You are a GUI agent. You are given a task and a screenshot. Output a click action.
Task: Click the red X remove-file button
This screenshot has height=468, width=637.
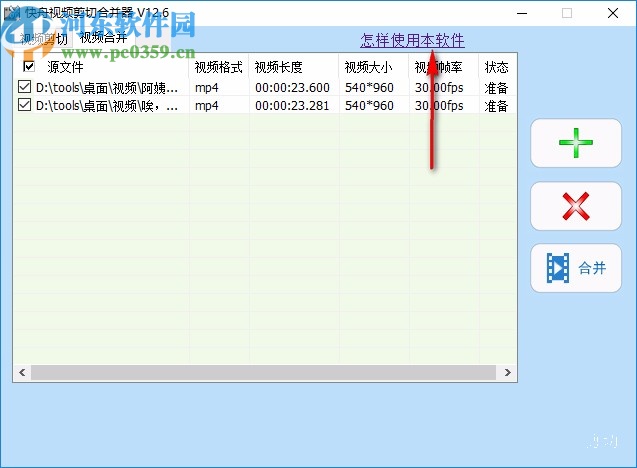576,206
